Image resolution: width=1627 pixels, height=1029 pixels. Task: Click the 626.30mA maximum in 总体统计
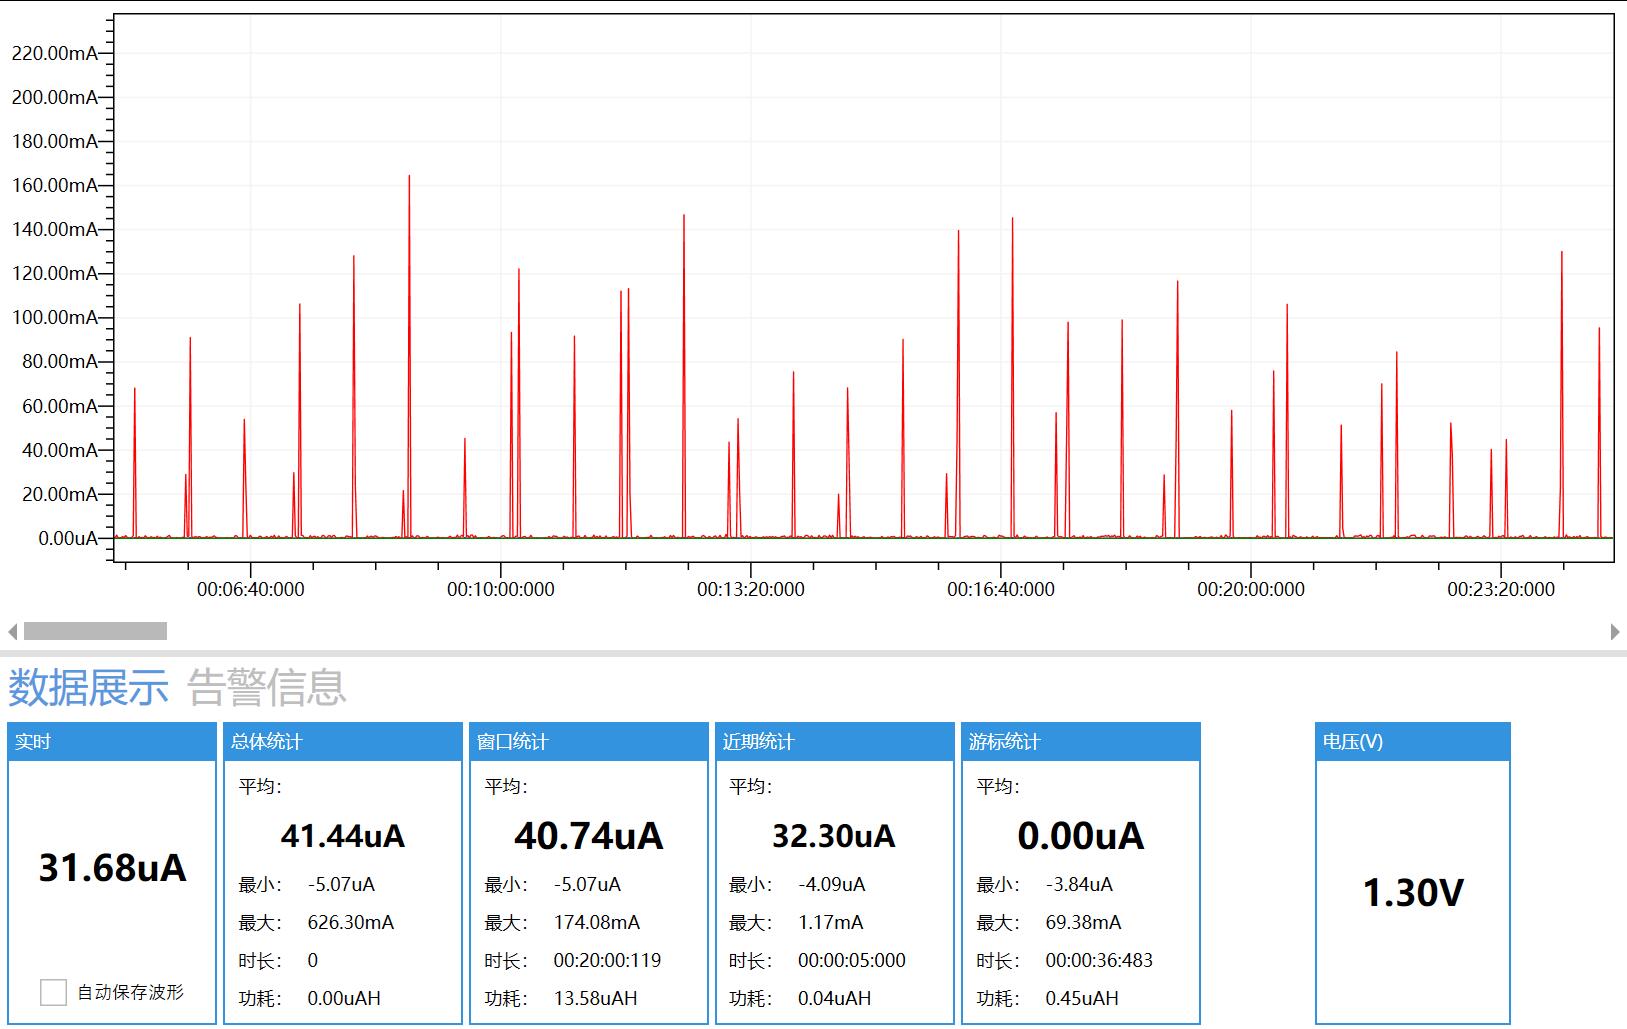pyautogui.click(x=350, y=922)
